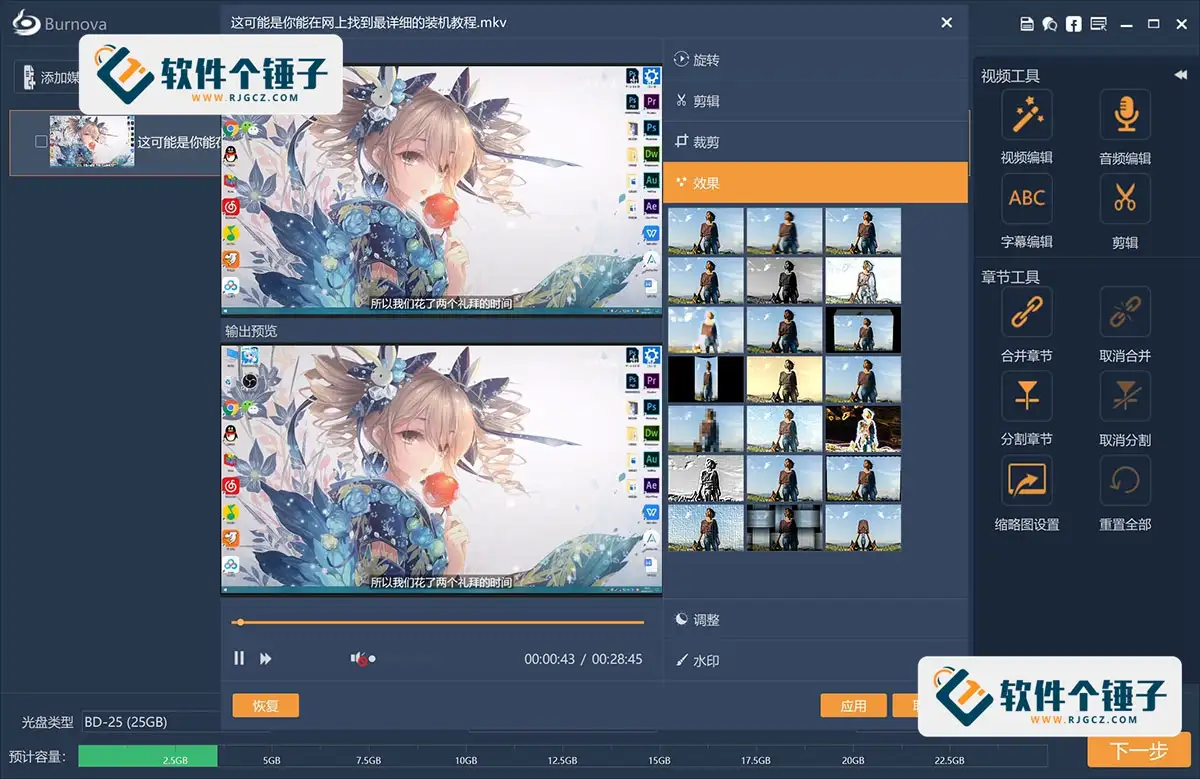
Task: Click the Merge Chapter (合并章节) chain icon
Action: pyautogui.click(x=1026, y=312)
